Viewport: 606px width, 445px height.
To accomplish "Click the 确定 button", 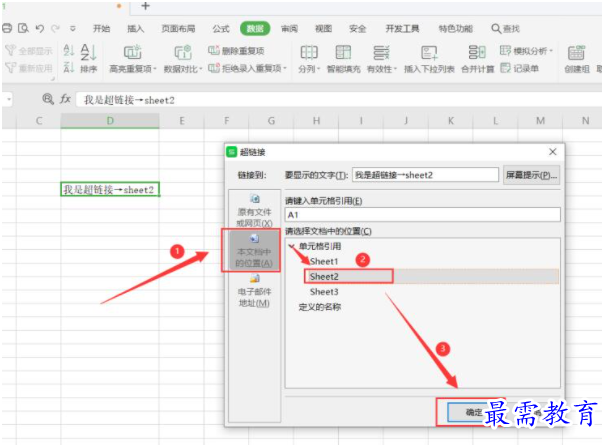I will (x=474, y=412).
